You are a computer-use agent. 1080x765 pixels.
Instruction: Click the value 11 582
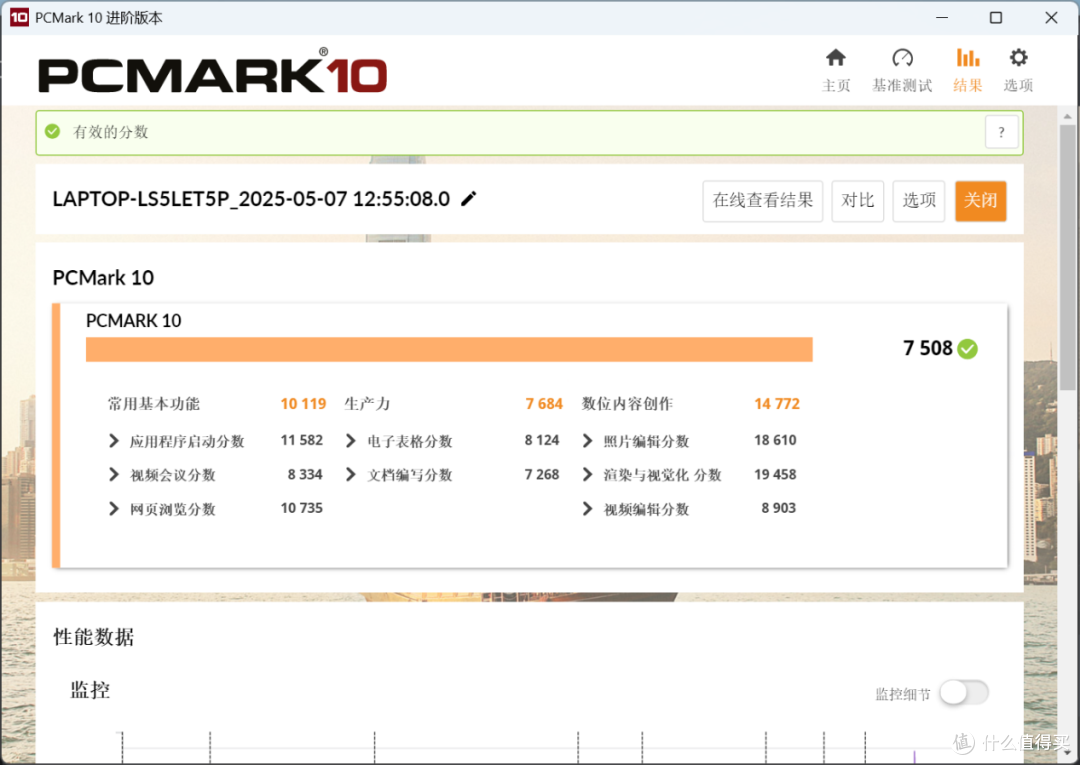[x=302, y=440]
